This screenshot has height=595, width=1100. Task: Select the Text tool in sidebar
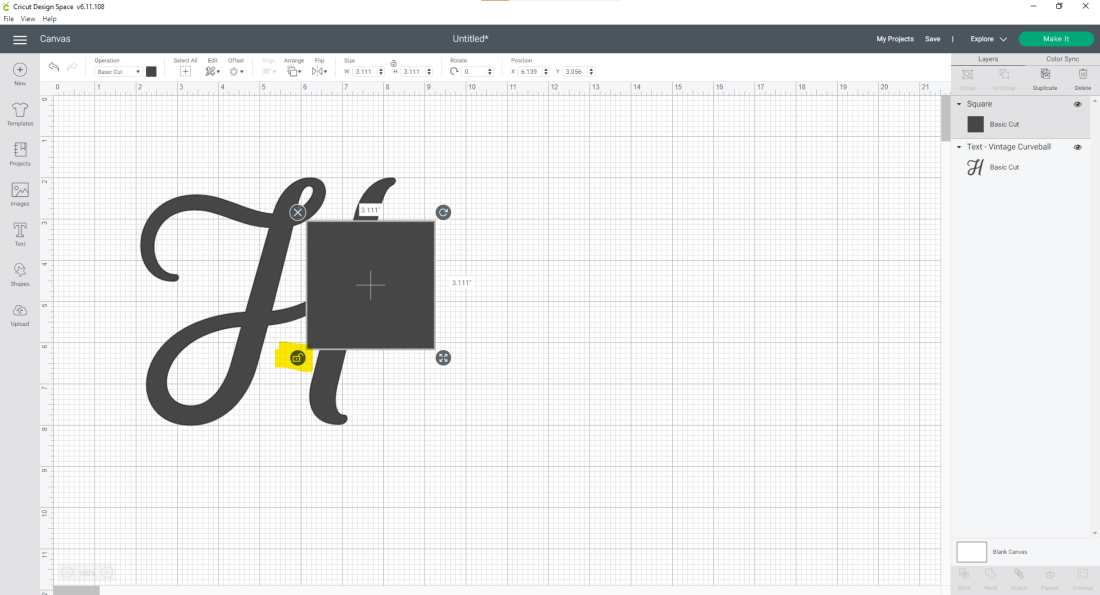tap(19, 233)
